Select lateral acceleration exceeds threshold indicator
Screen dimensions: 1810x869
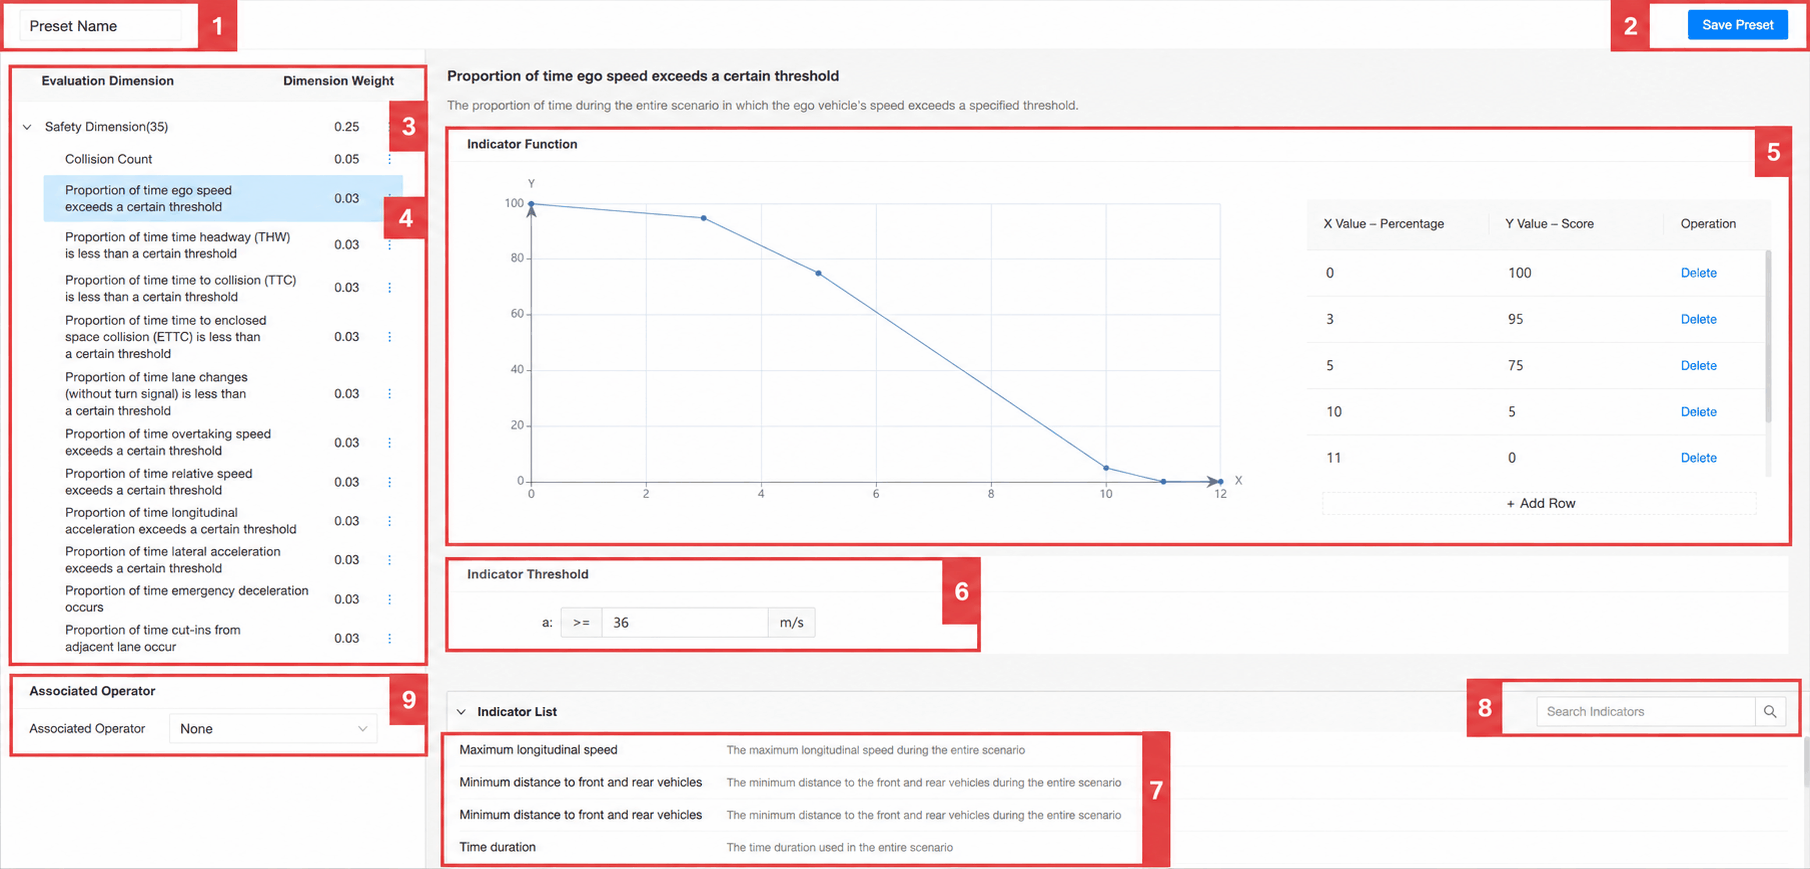click(x=172, y=560)
